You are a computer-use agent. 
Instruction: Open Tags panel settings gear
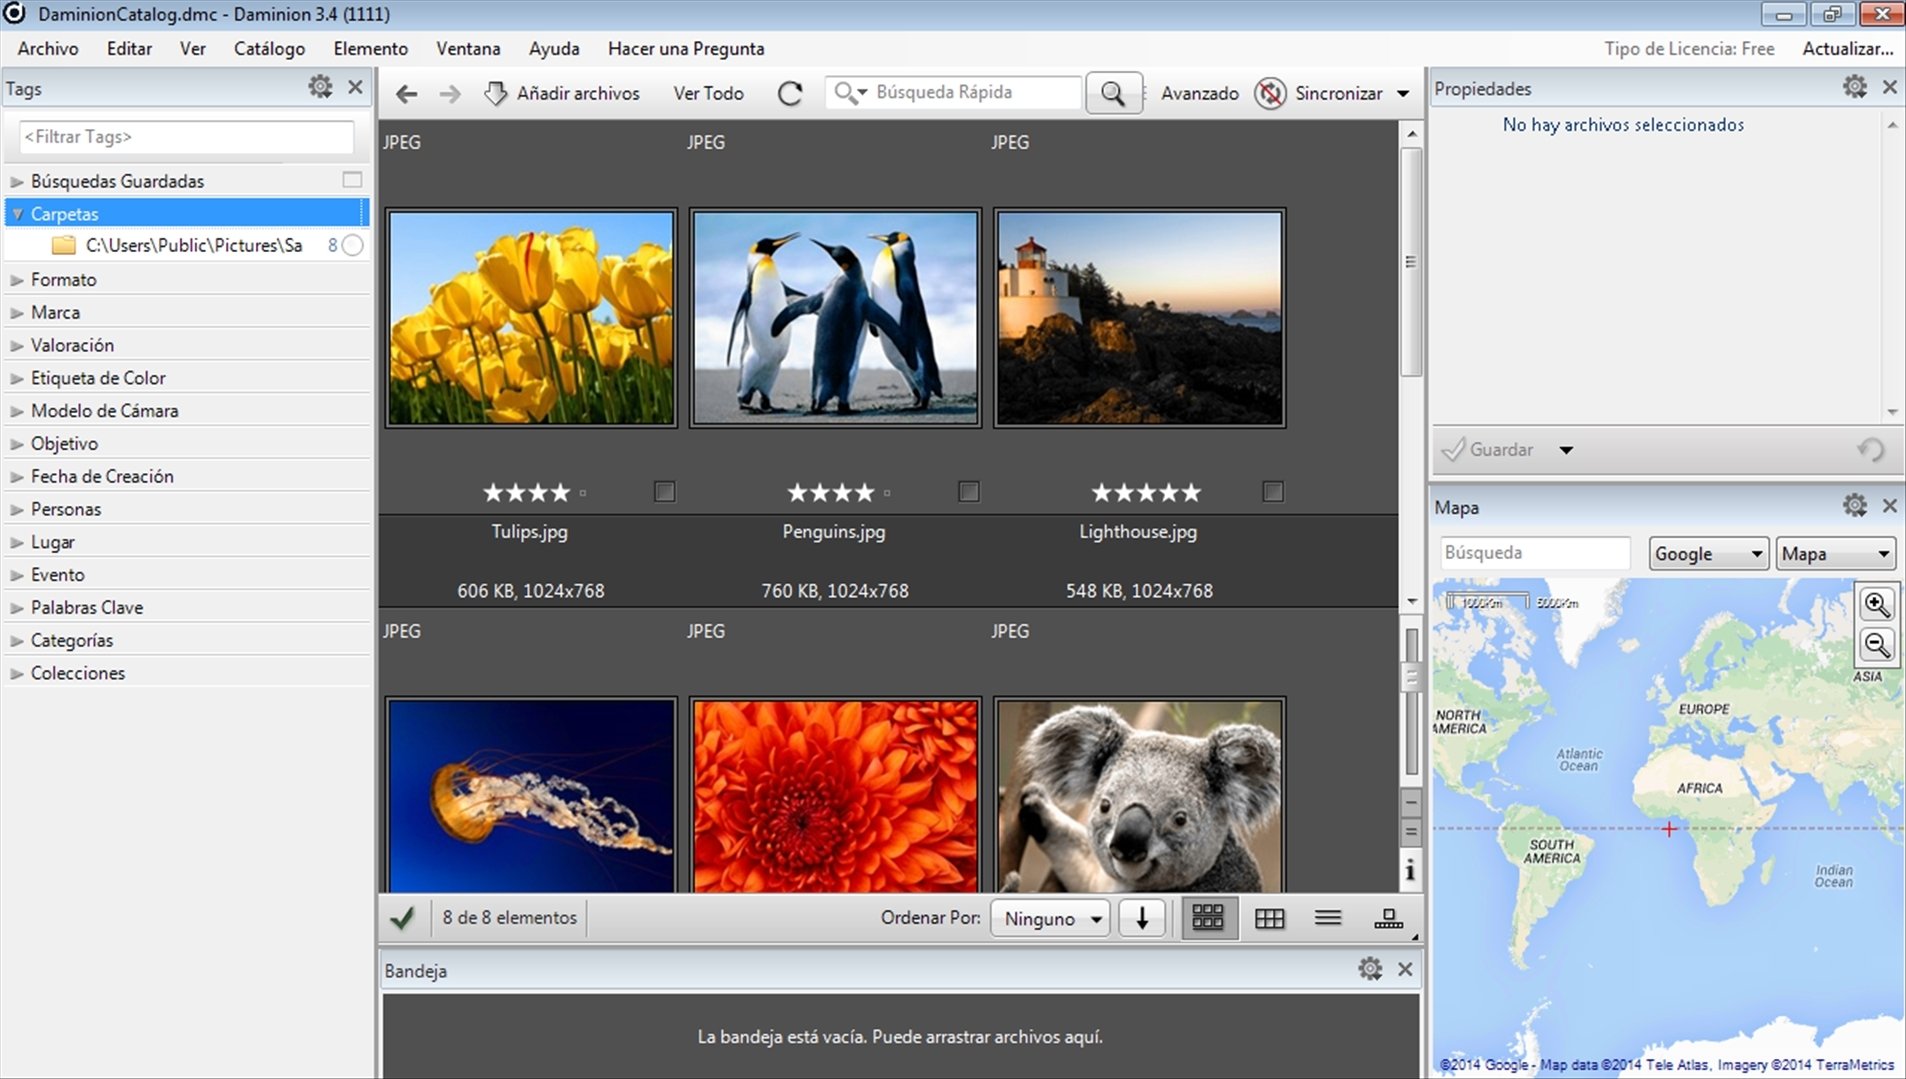click(x=320, y=87)
